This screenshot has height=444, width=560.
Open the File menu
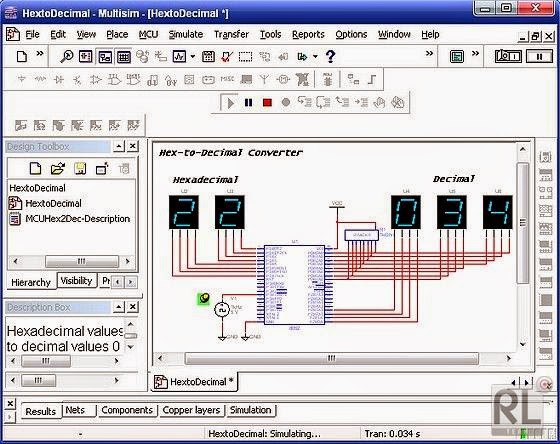point(32,34)
